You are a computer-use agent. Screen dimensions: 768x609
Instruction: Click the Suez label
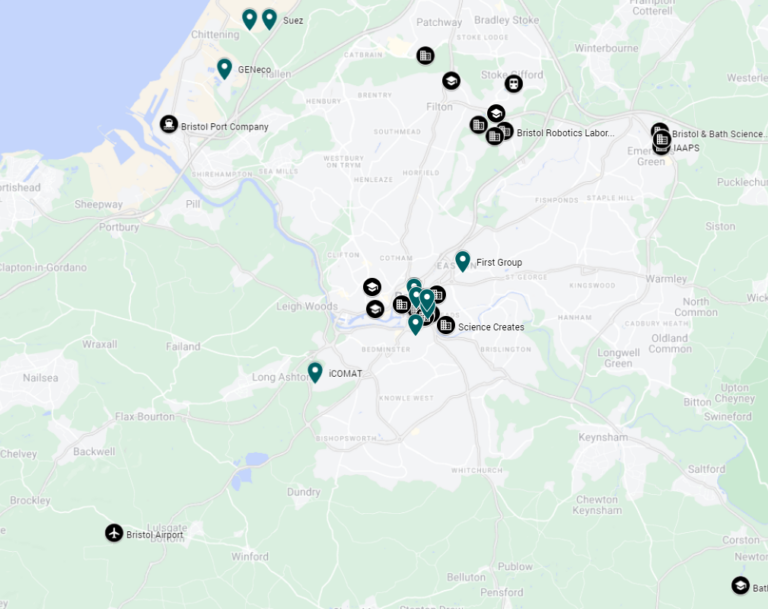tap(293, 21)
